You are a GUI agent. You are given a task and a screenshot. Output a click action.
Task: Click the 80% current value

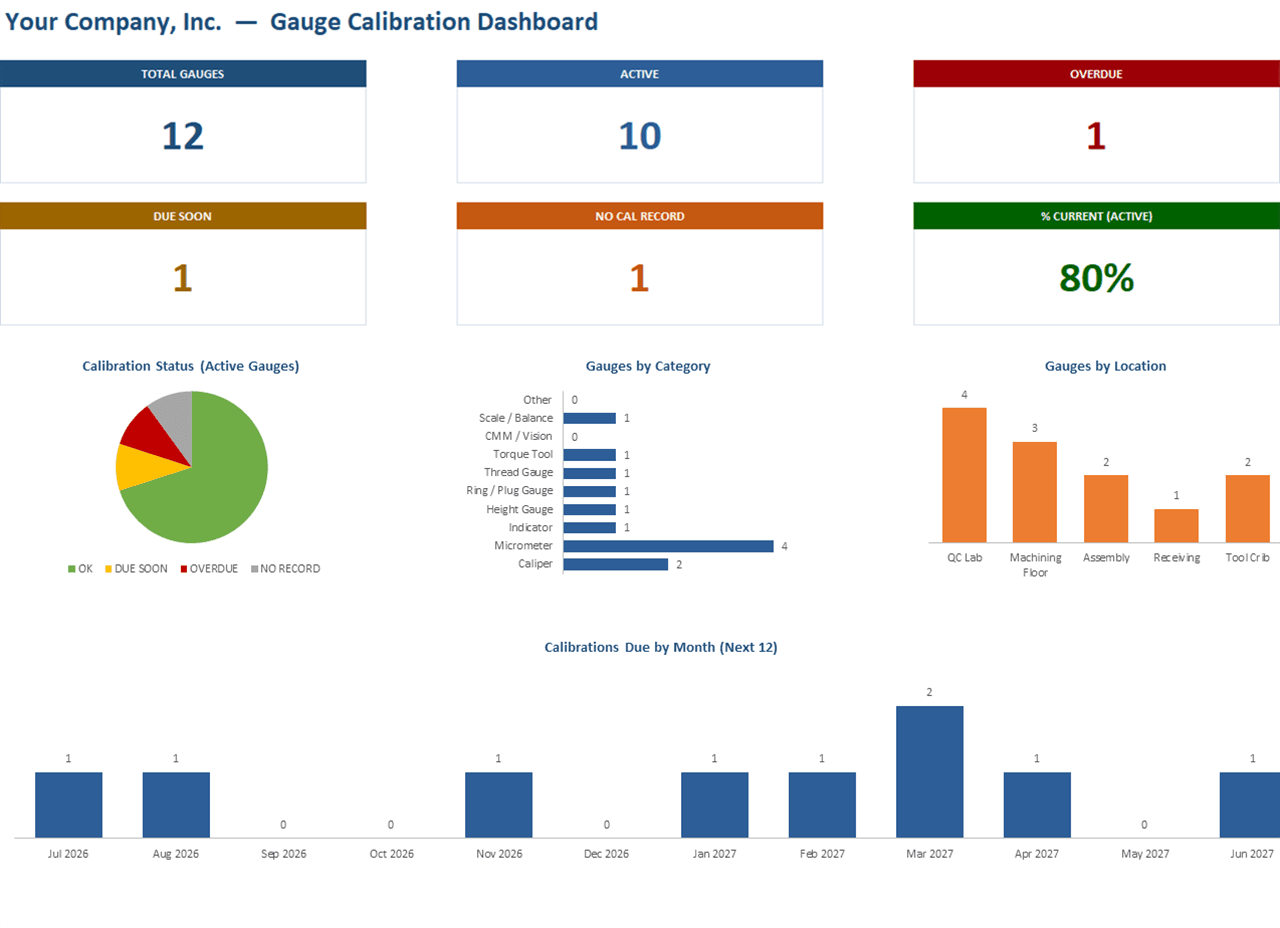(1096, 278)
